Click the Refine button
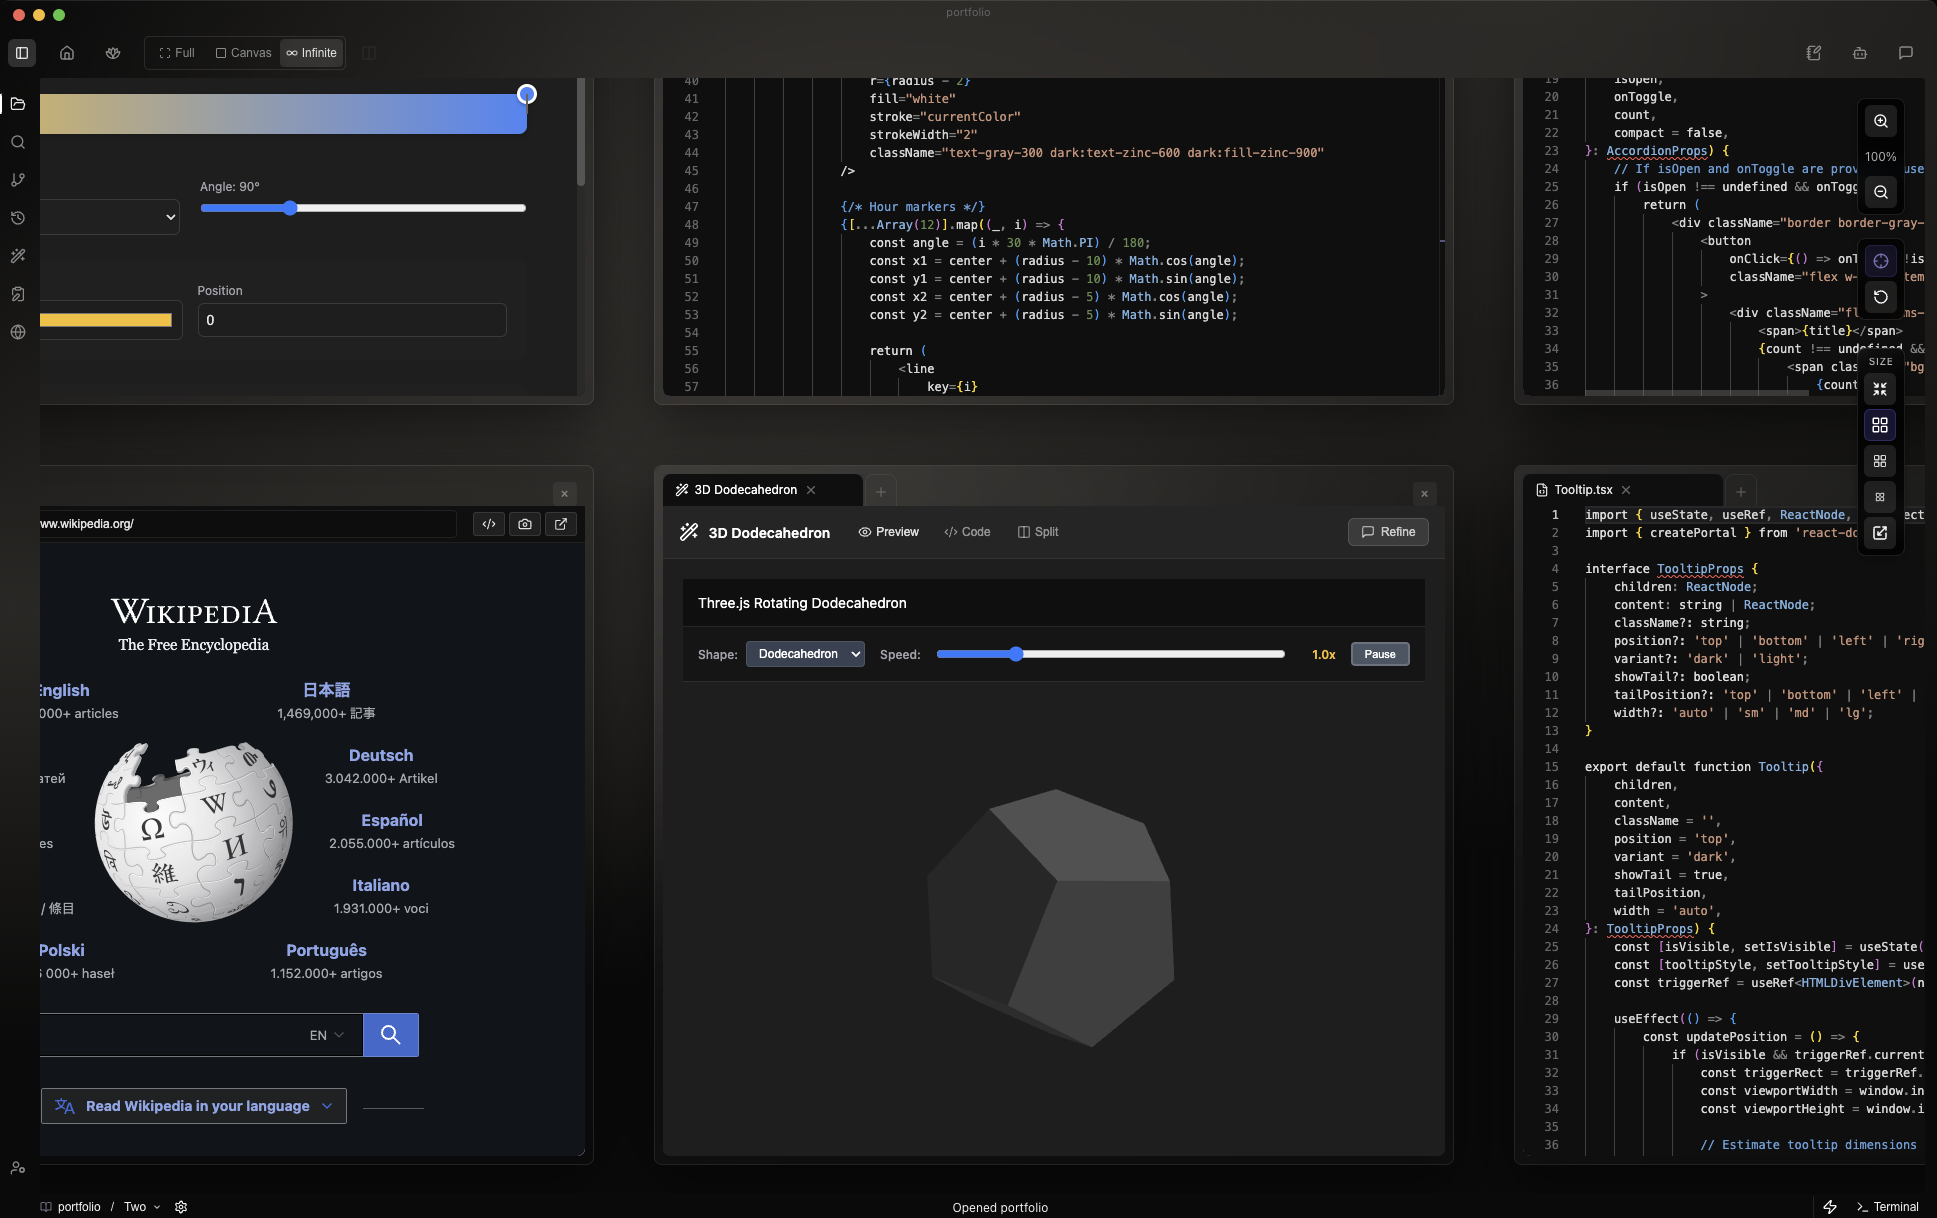This screenshot has width=1937, height=1218. (x=1388, y=532)
